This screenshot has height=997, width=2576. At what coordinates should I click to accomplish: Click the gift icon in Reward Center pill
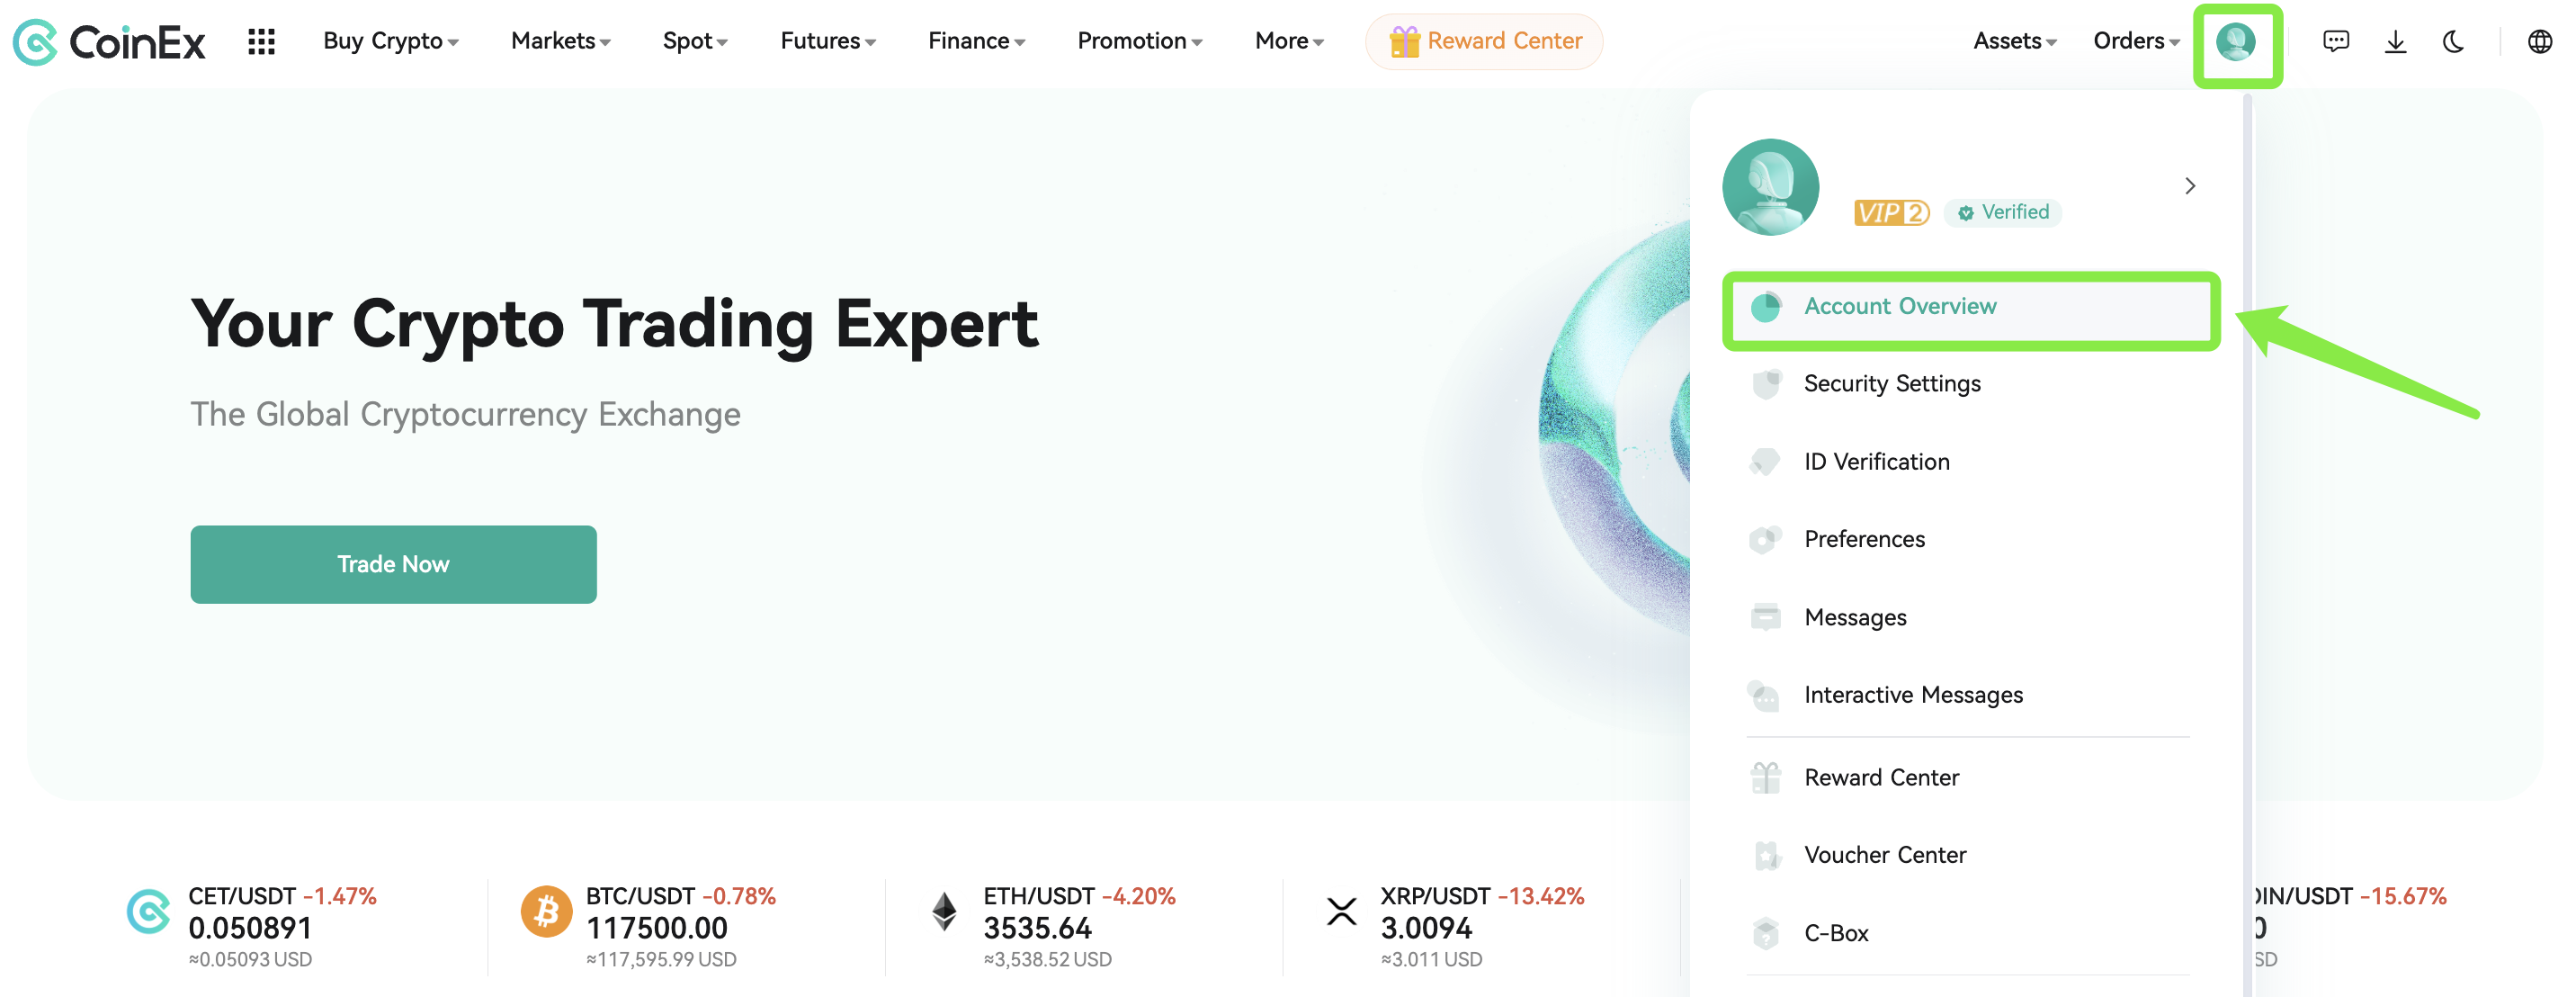[1404, 41]
